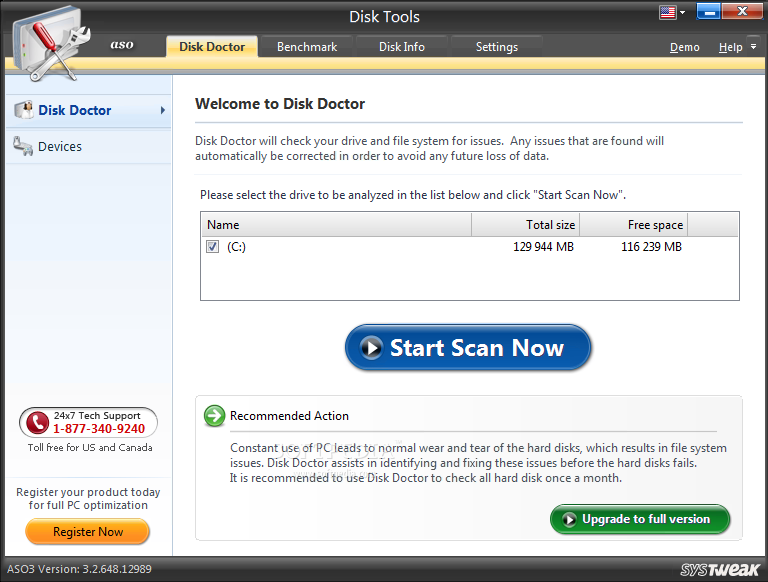Sort by the Total size column header
Screen dimensions: 768x582
point(526,224)
